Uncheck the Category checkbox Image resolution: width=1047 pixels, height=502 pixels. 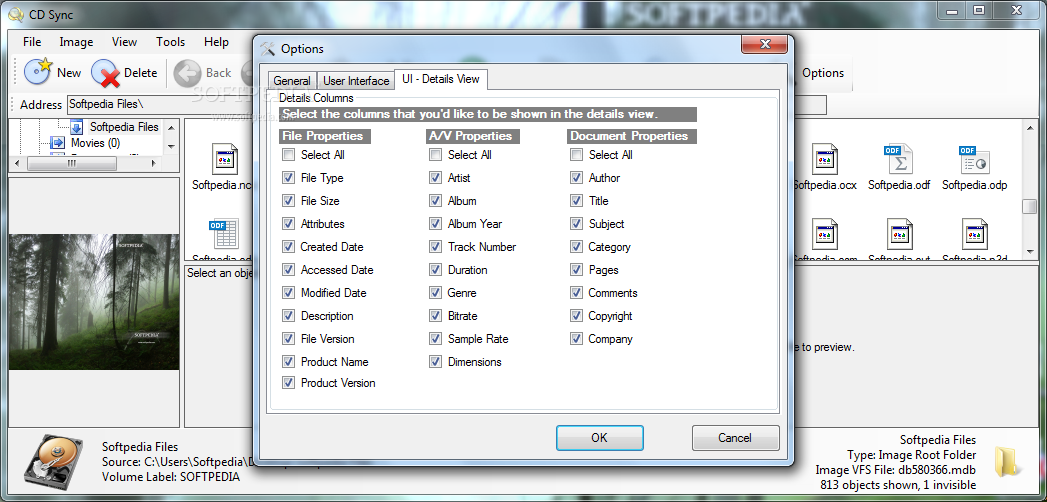coord(576,247)
